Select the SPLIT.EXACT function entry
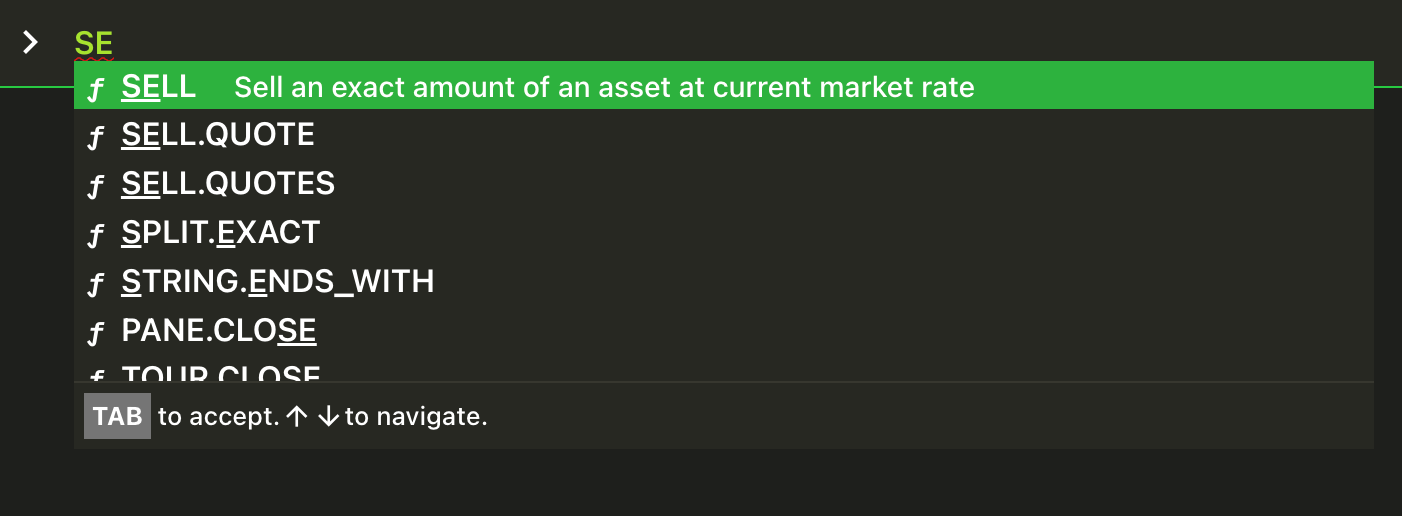 click(x=724, y=232)
